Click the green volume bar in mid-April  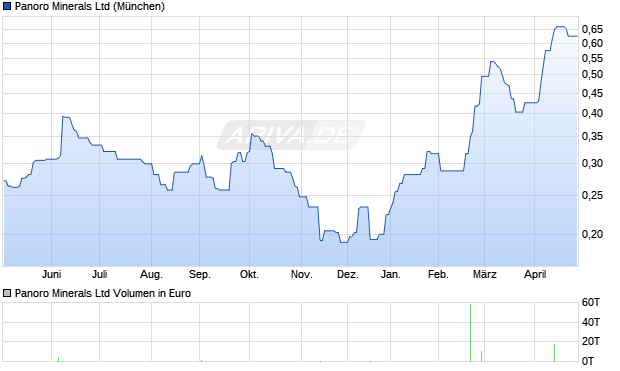[554, 353]
